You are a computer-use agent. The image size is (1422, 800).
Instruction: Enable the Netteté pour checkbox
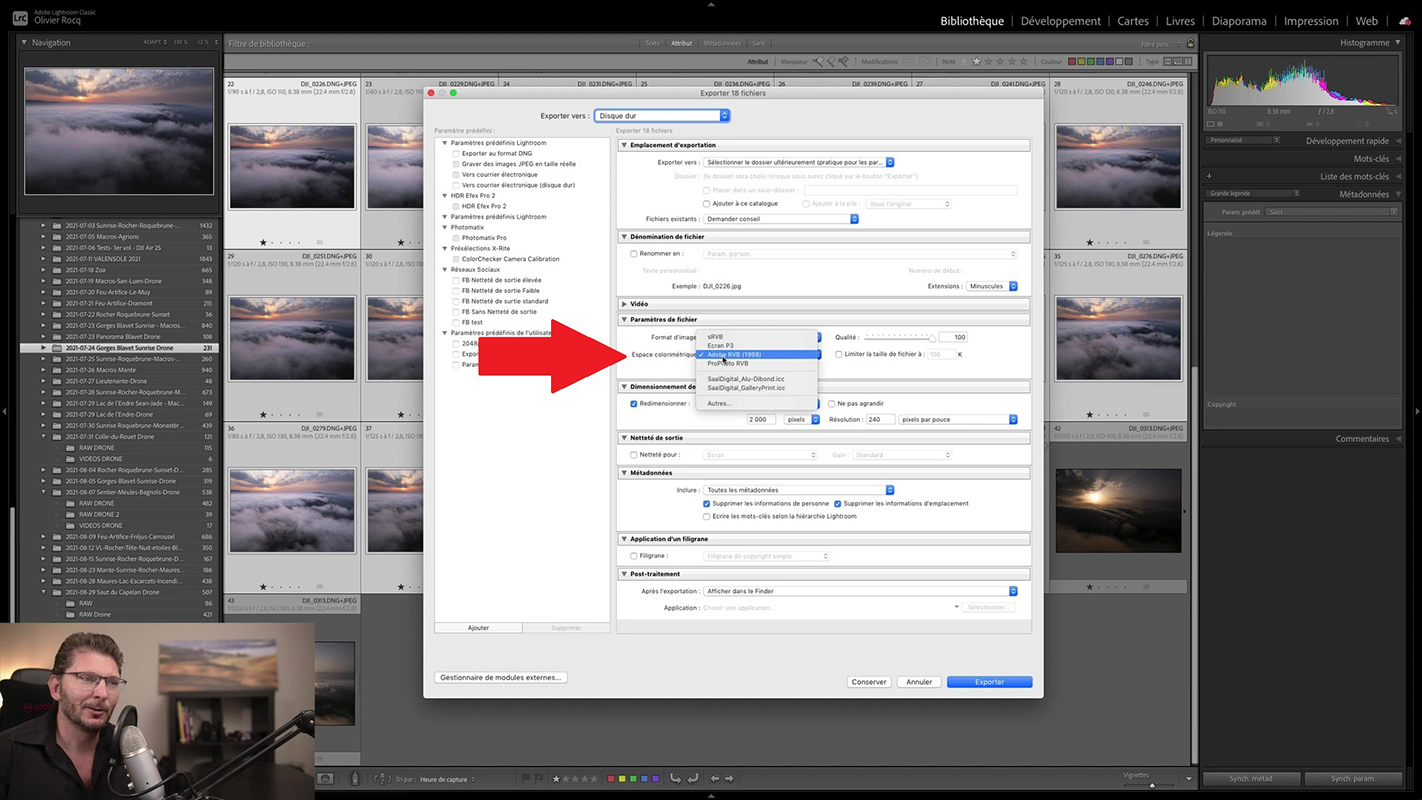634,455
